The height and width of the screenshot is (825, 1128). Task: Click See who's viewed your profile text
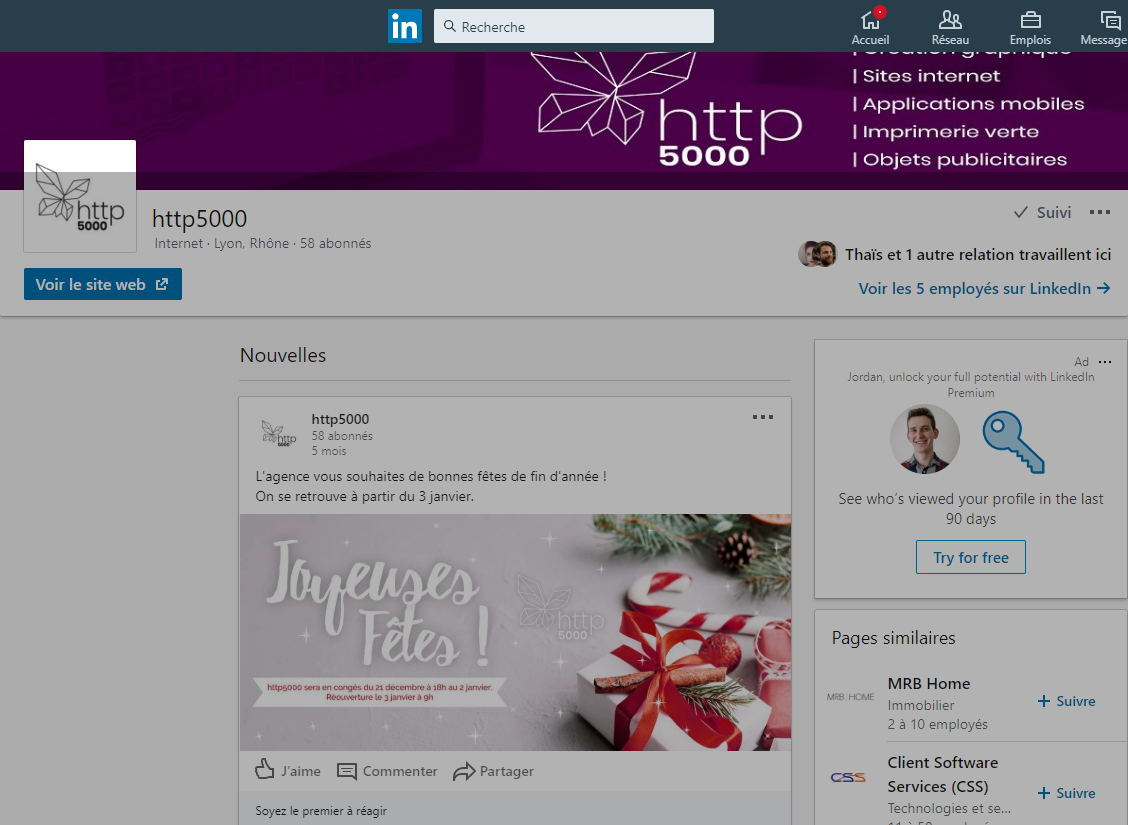(970, 509)
